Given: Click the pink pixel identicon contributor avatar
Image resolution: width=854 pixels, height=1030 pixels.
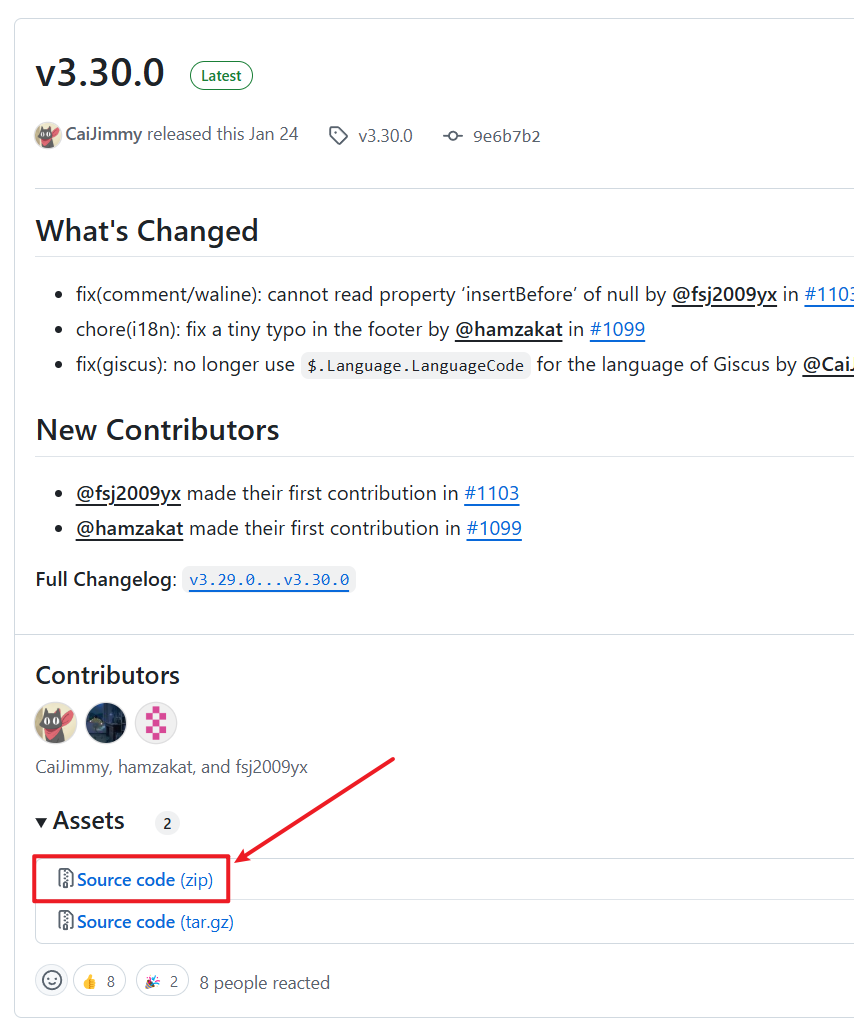Looking at the screenshot, I should pyautogui.click(x=156, y=723).
